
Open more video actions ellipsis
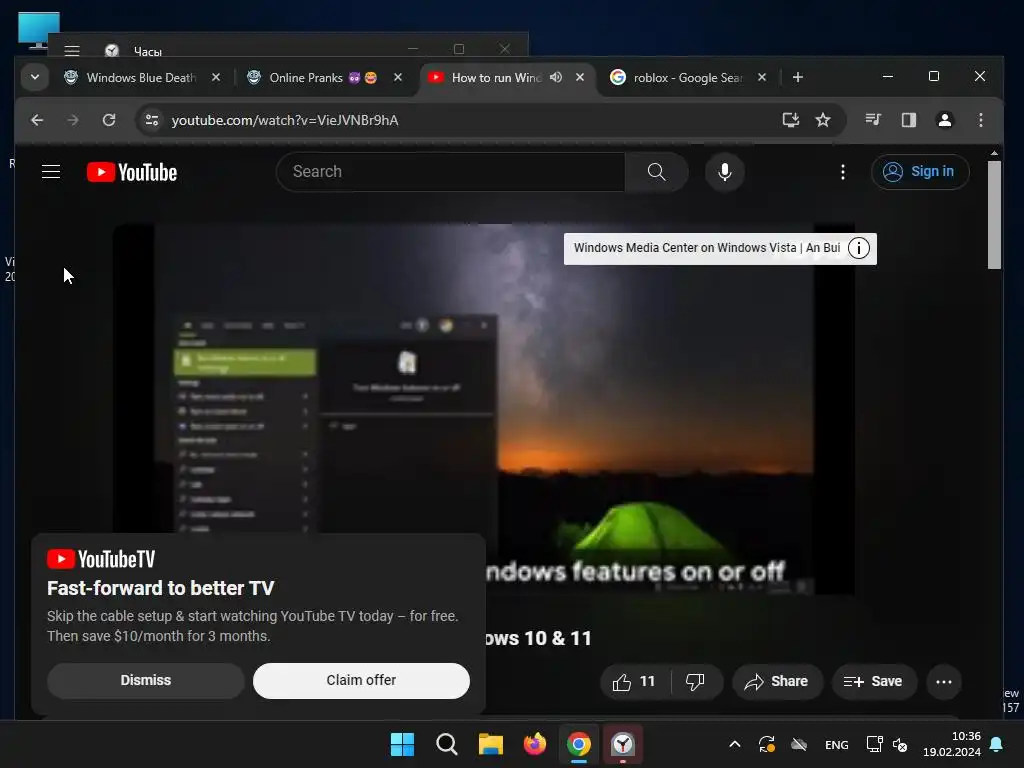click(x=944, y=682)
